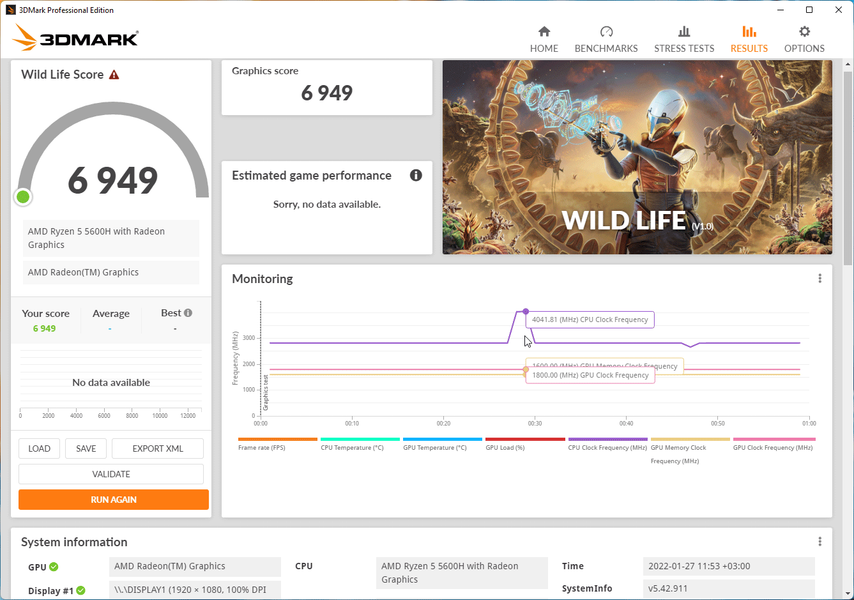The width and height of the screenshot is (854, 600).
Task: Toggle CPU Temperature legend item
Action: pos(360,444)
